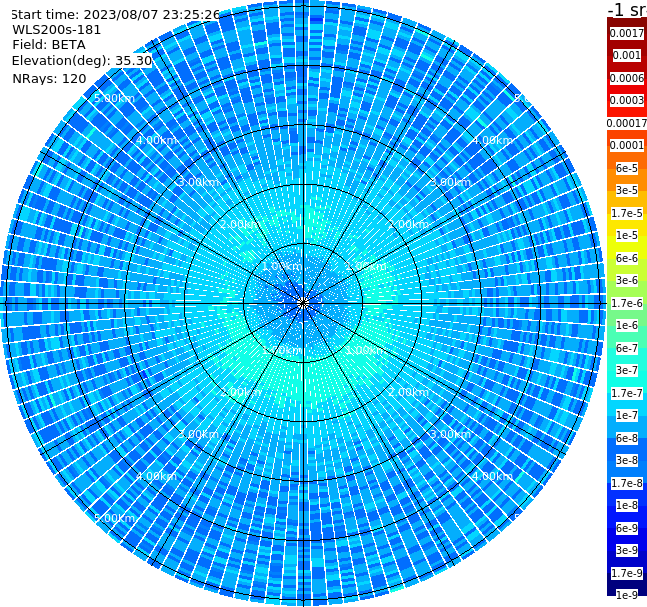Pick the 1e-7 colorbar value
647x607 pixels.
[627, 415]
